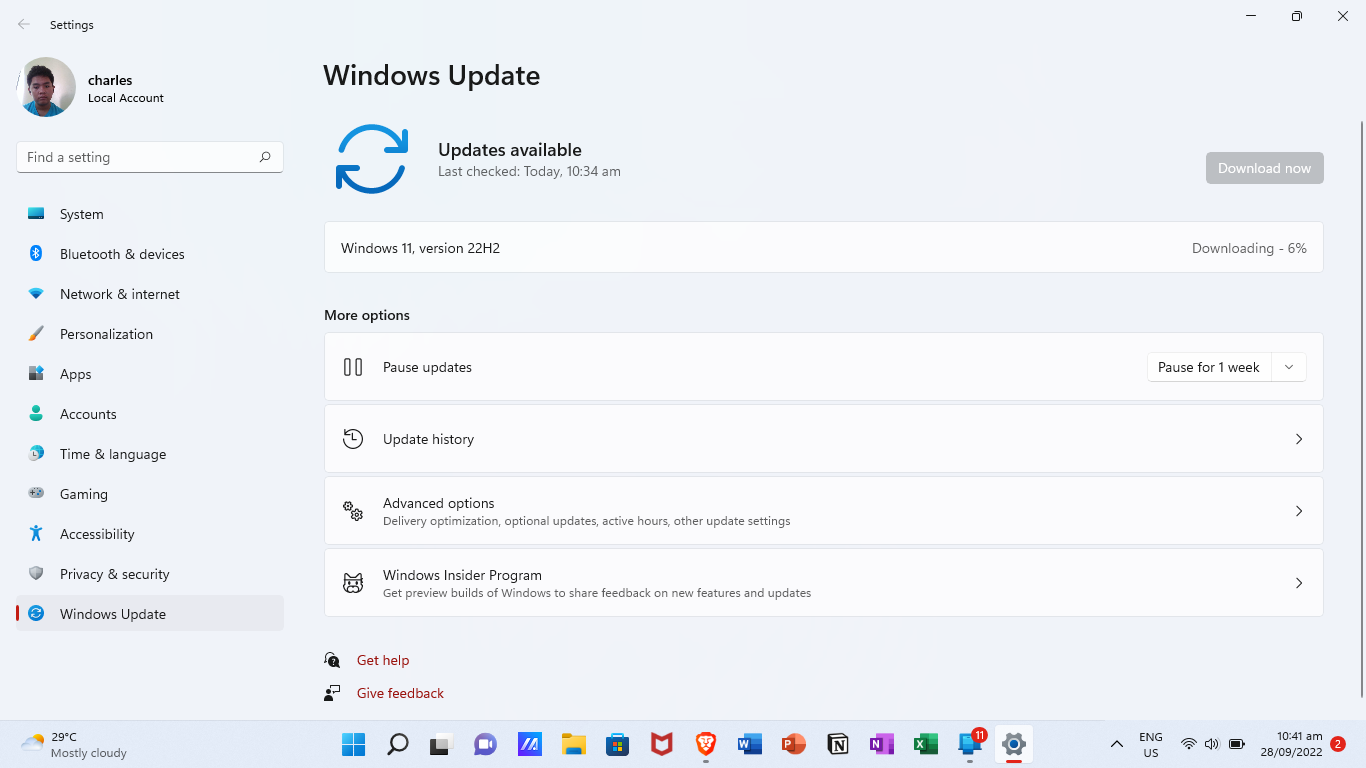This screenshot has width=1366, height=768.
Task: Open Task View on the taskbar
Action: click(441, 744)
